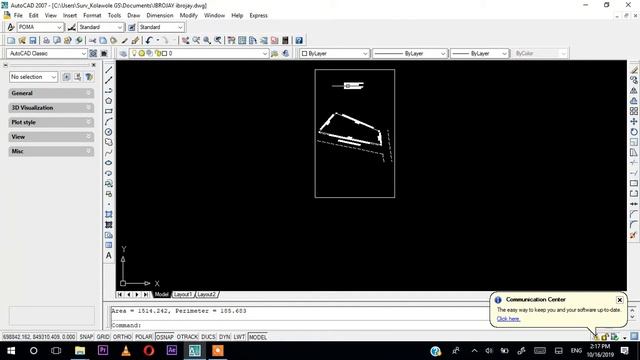Switch to the Layout1 tab

click(x=182, y=294)
